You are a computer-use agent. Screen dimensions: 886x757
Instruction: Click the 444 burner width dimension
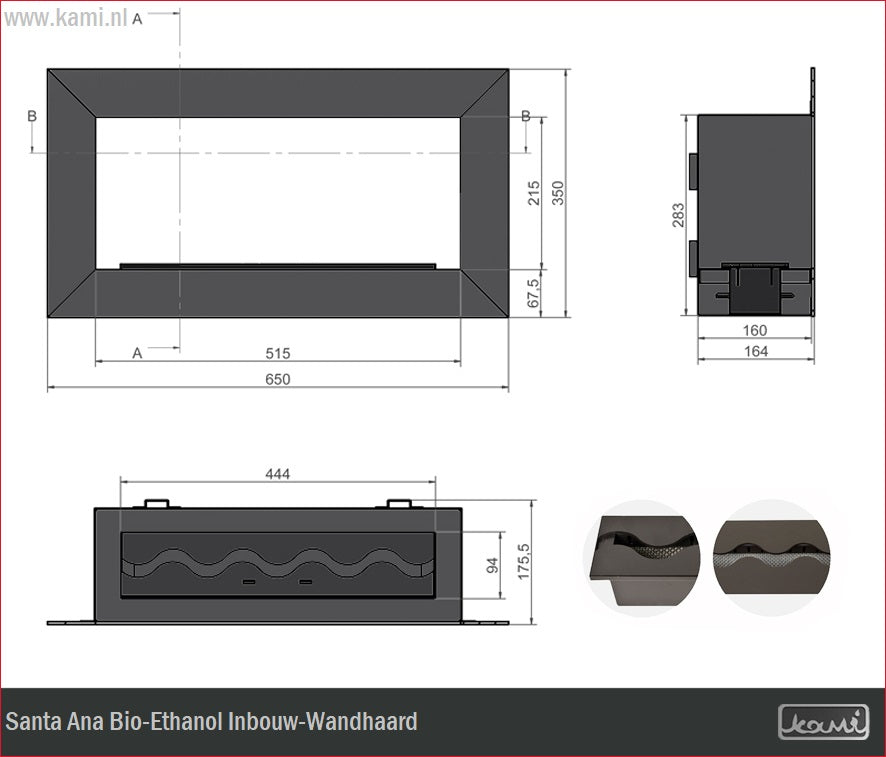277,474
